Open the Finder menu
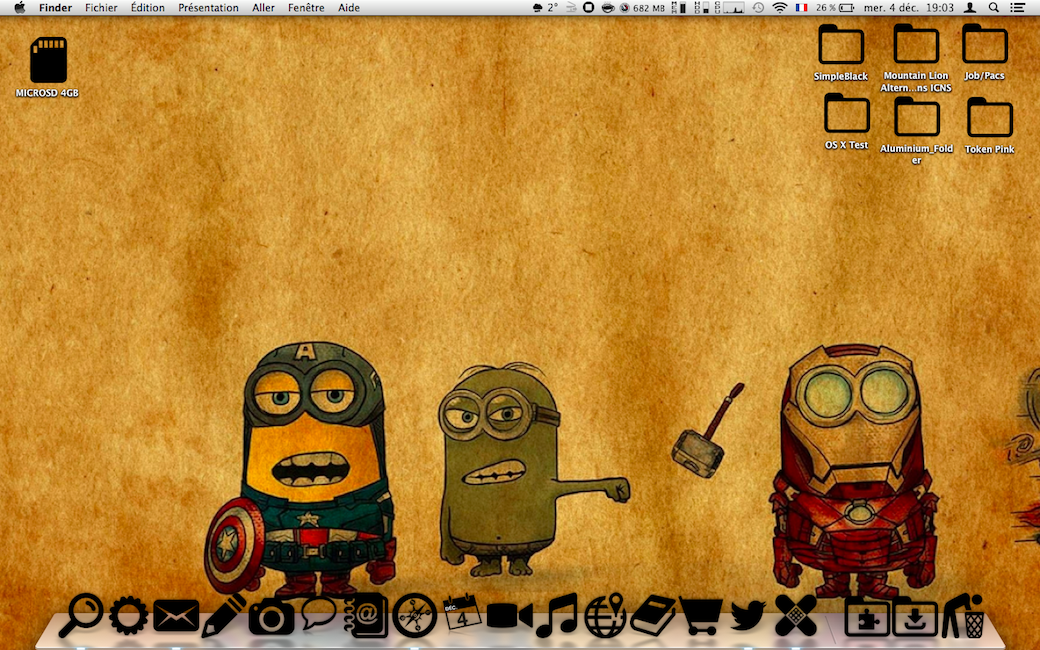The image size is (1040, 650). click(x=55, y=7)
